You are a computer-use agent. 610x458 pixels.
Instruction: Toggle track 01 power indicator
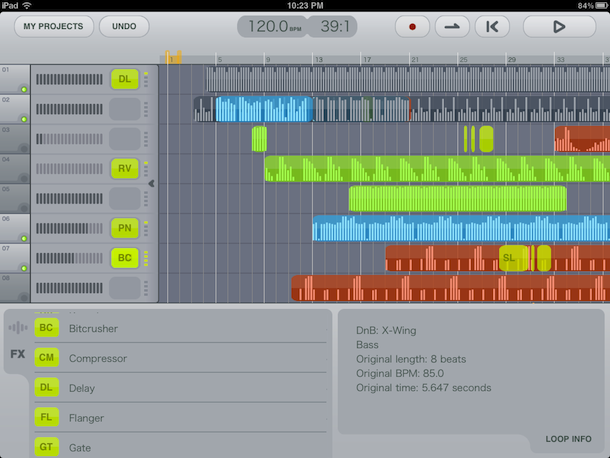(25, 89)
